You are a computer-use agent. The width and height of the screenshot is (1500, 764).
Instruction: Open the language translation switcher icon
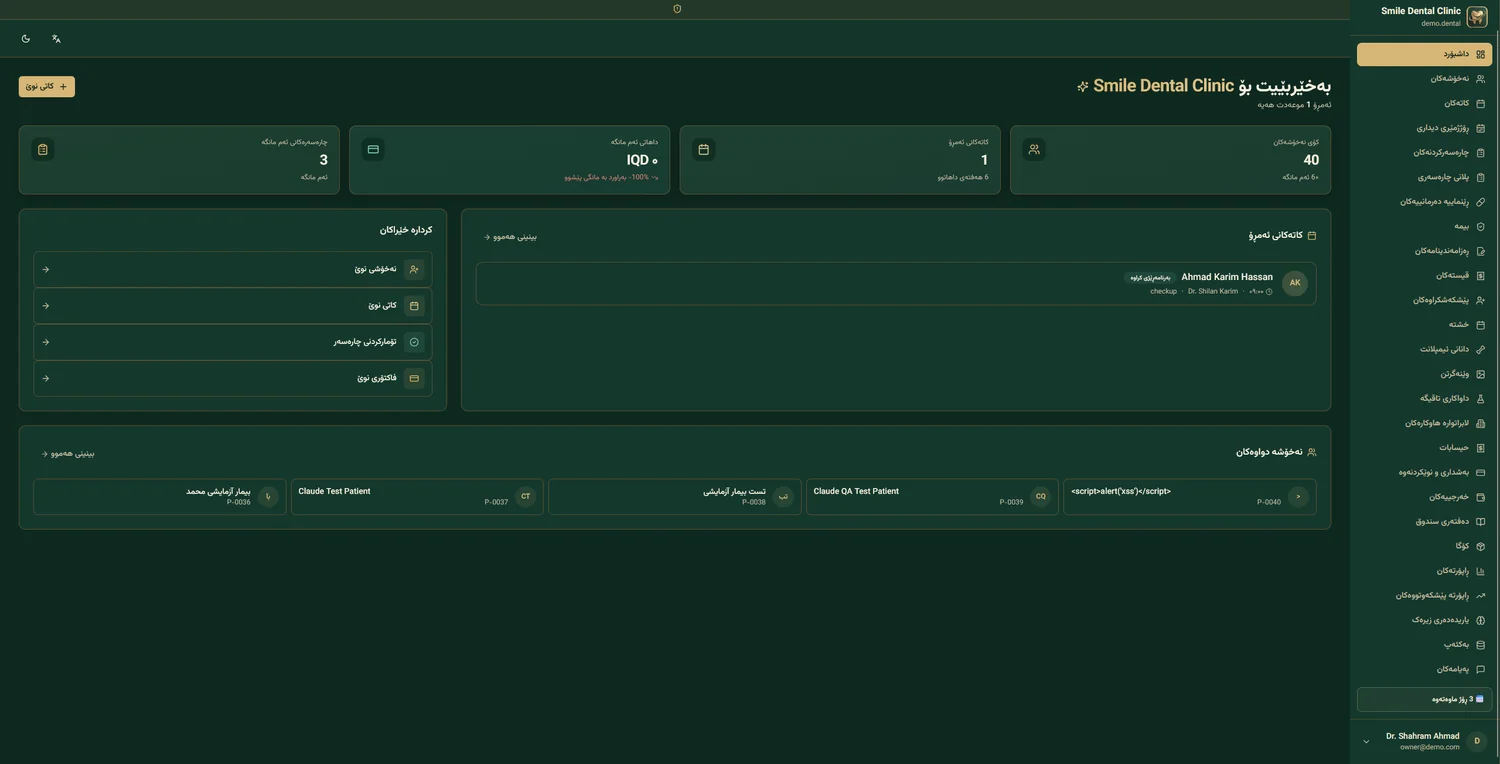[x=56, y=39]
